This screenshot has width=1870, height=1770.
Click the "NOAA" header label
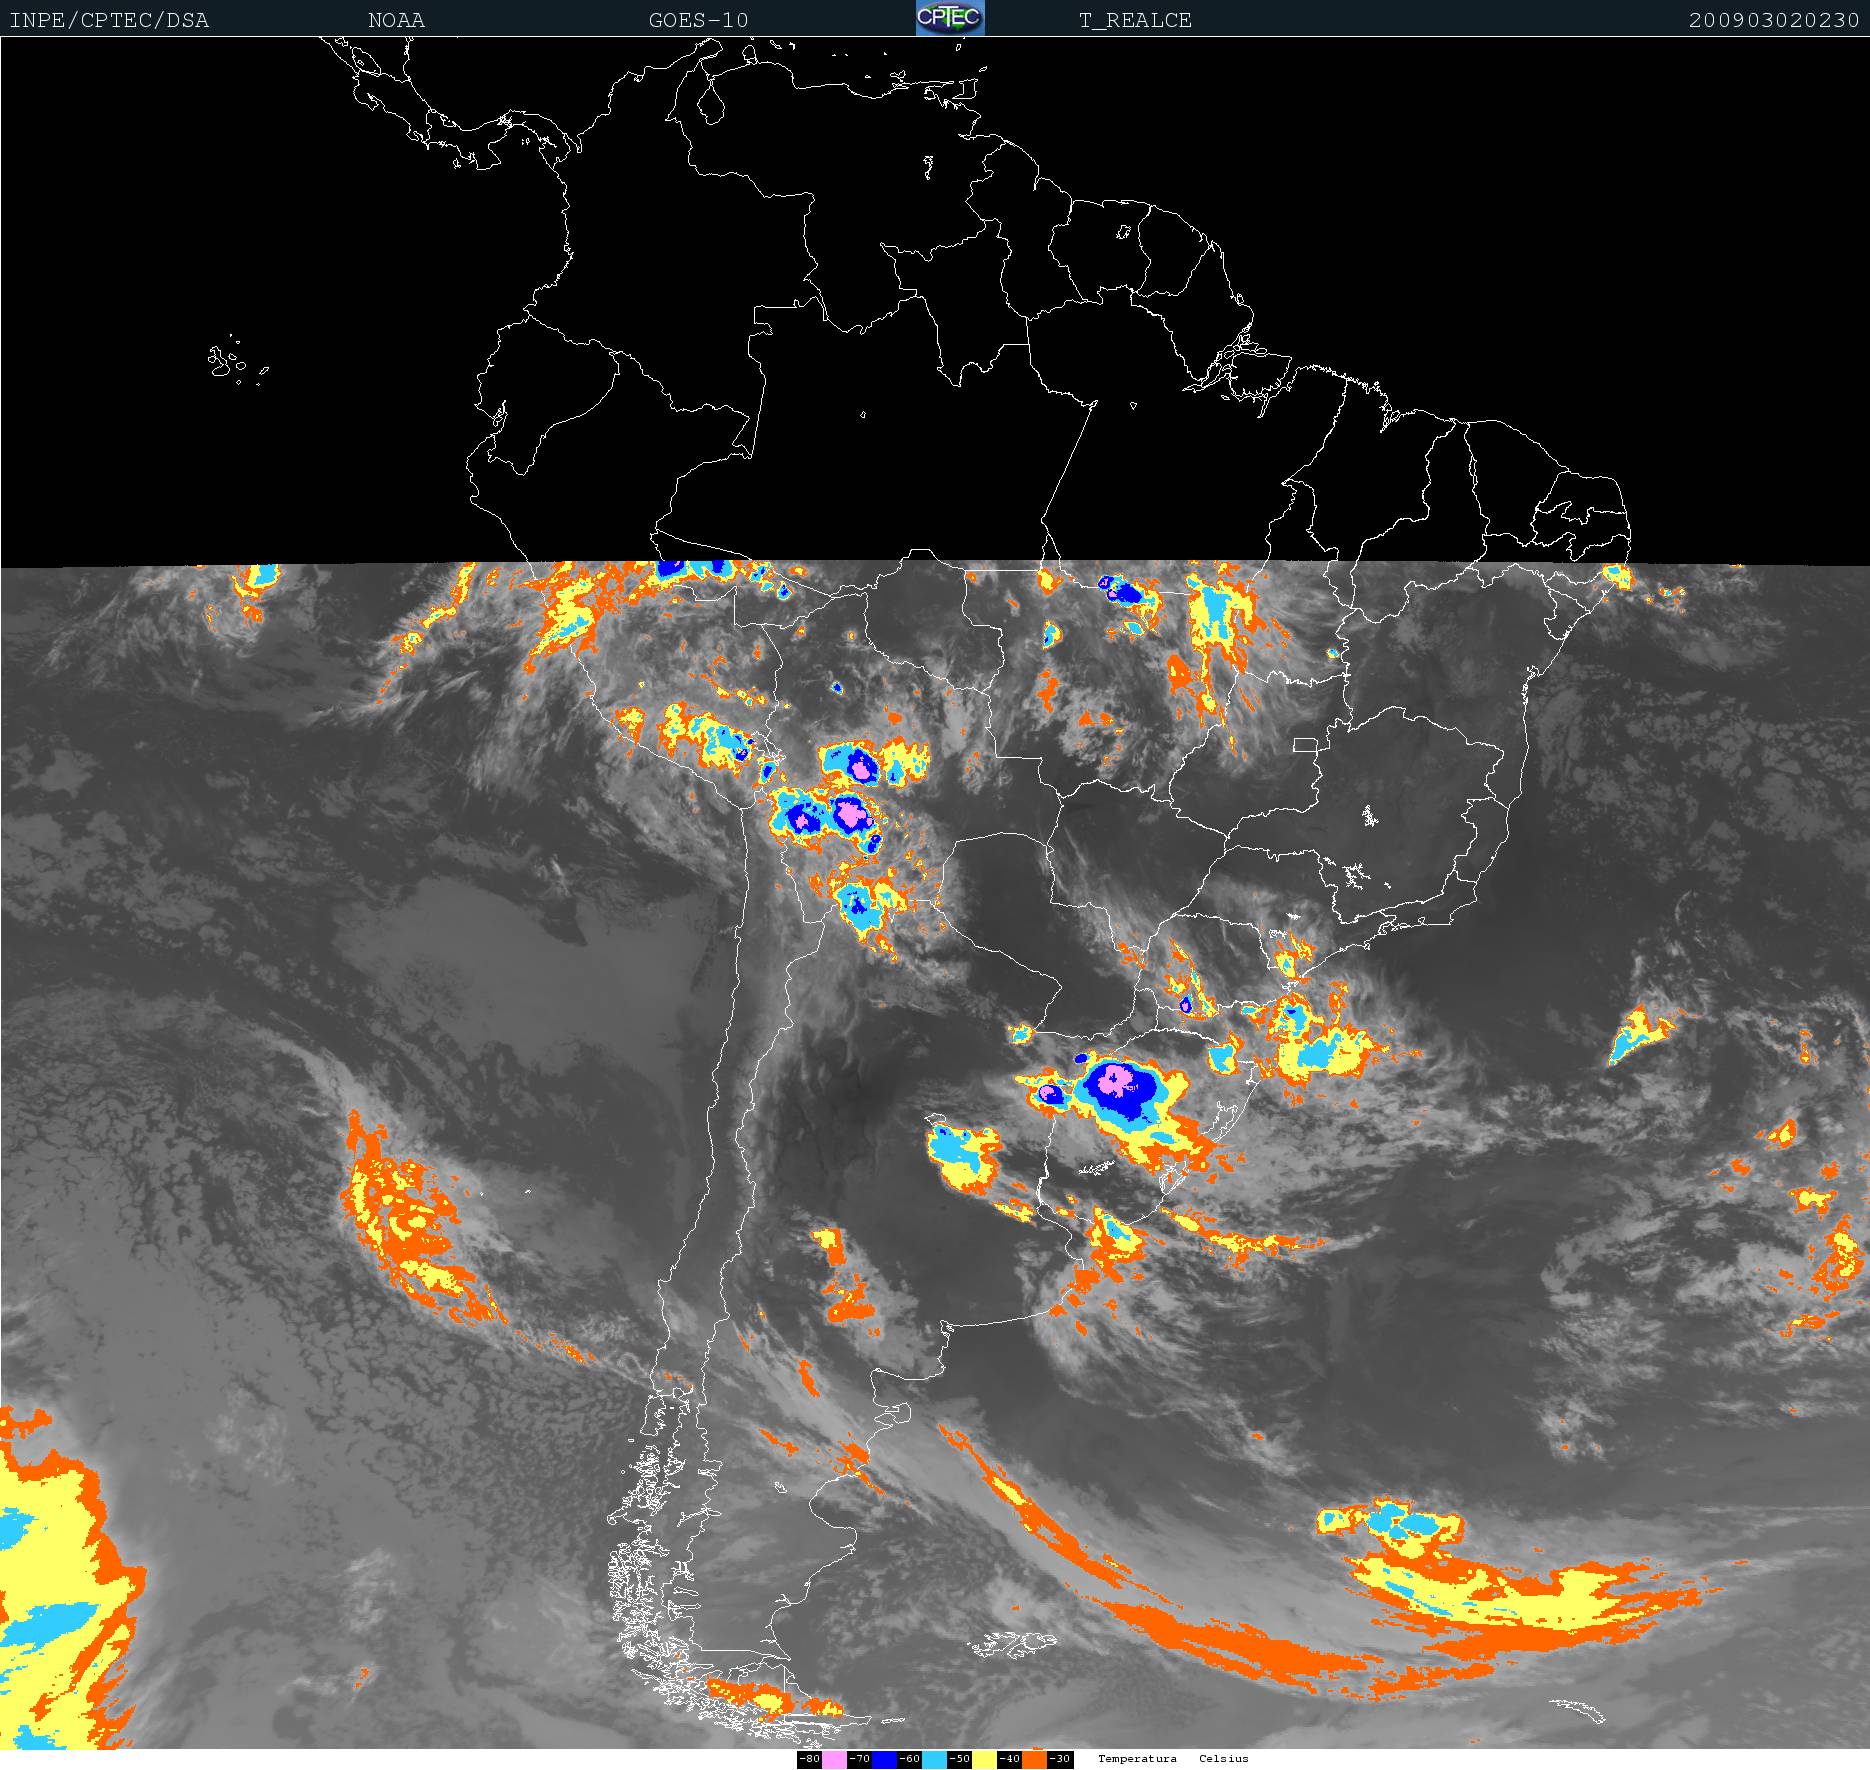[x=396, y=20]
